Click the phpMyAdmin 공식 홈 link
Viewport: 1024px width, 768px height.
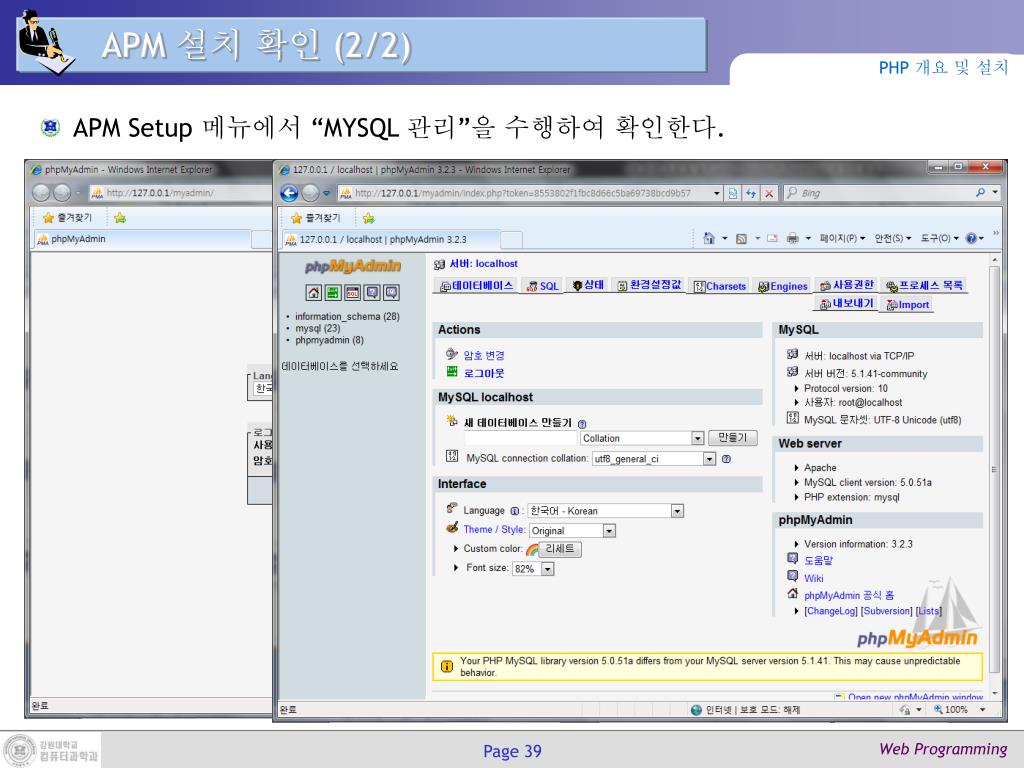pyautogui.click(x=849, y=596)
